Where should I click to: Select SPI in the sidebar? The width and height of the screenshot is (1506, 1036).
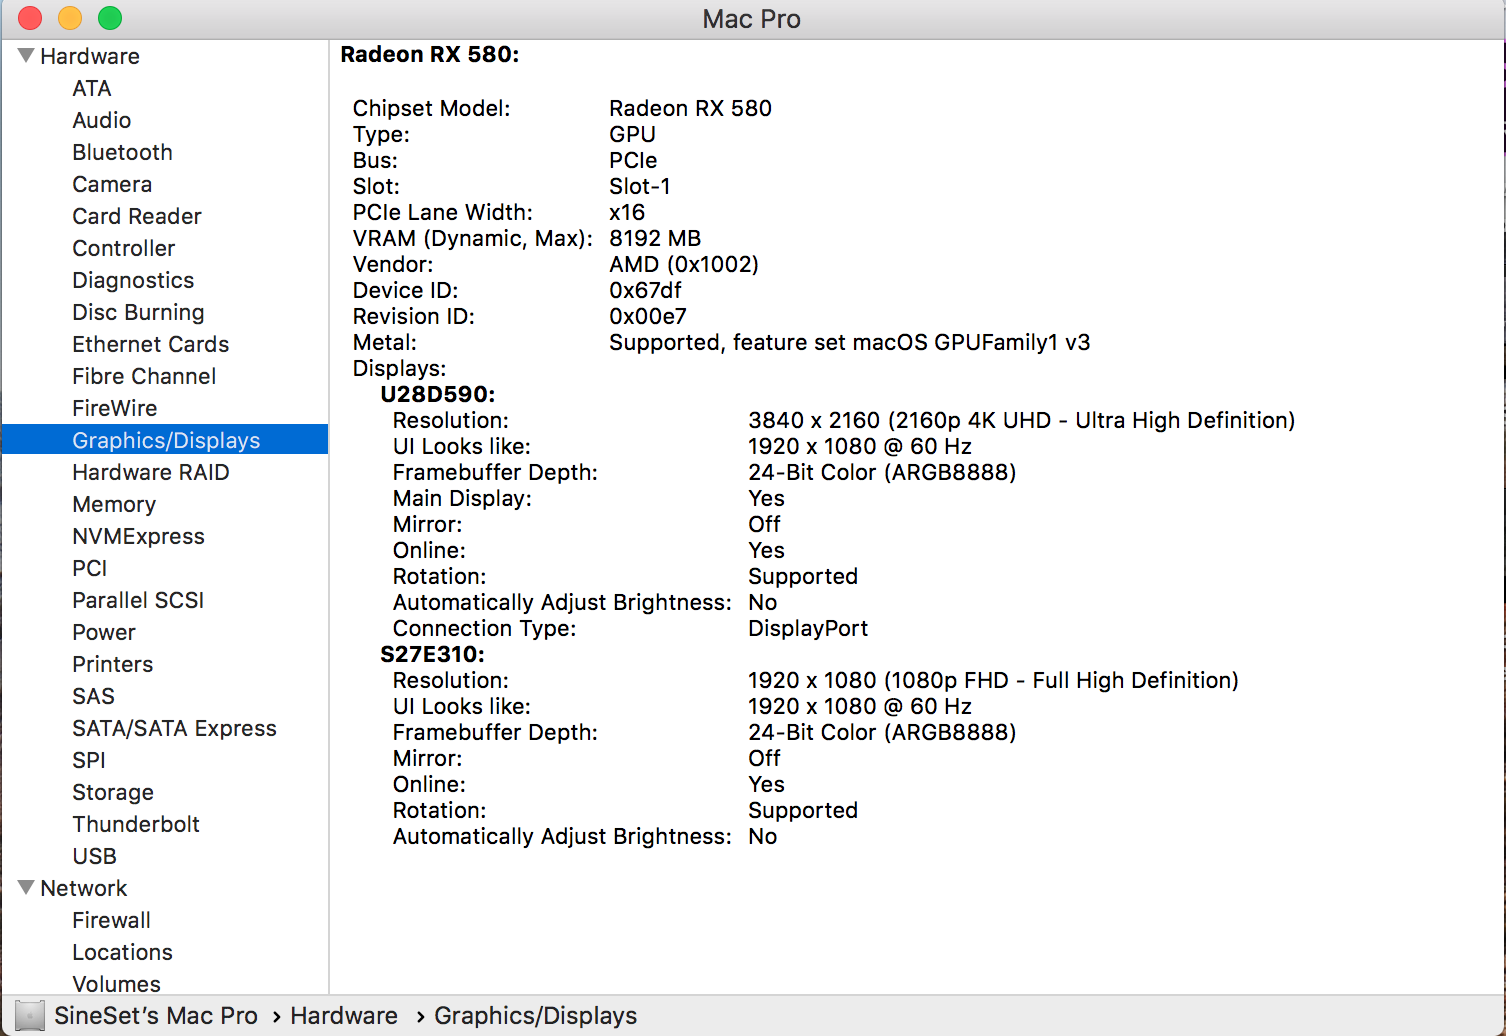click(x=89, y=760)
